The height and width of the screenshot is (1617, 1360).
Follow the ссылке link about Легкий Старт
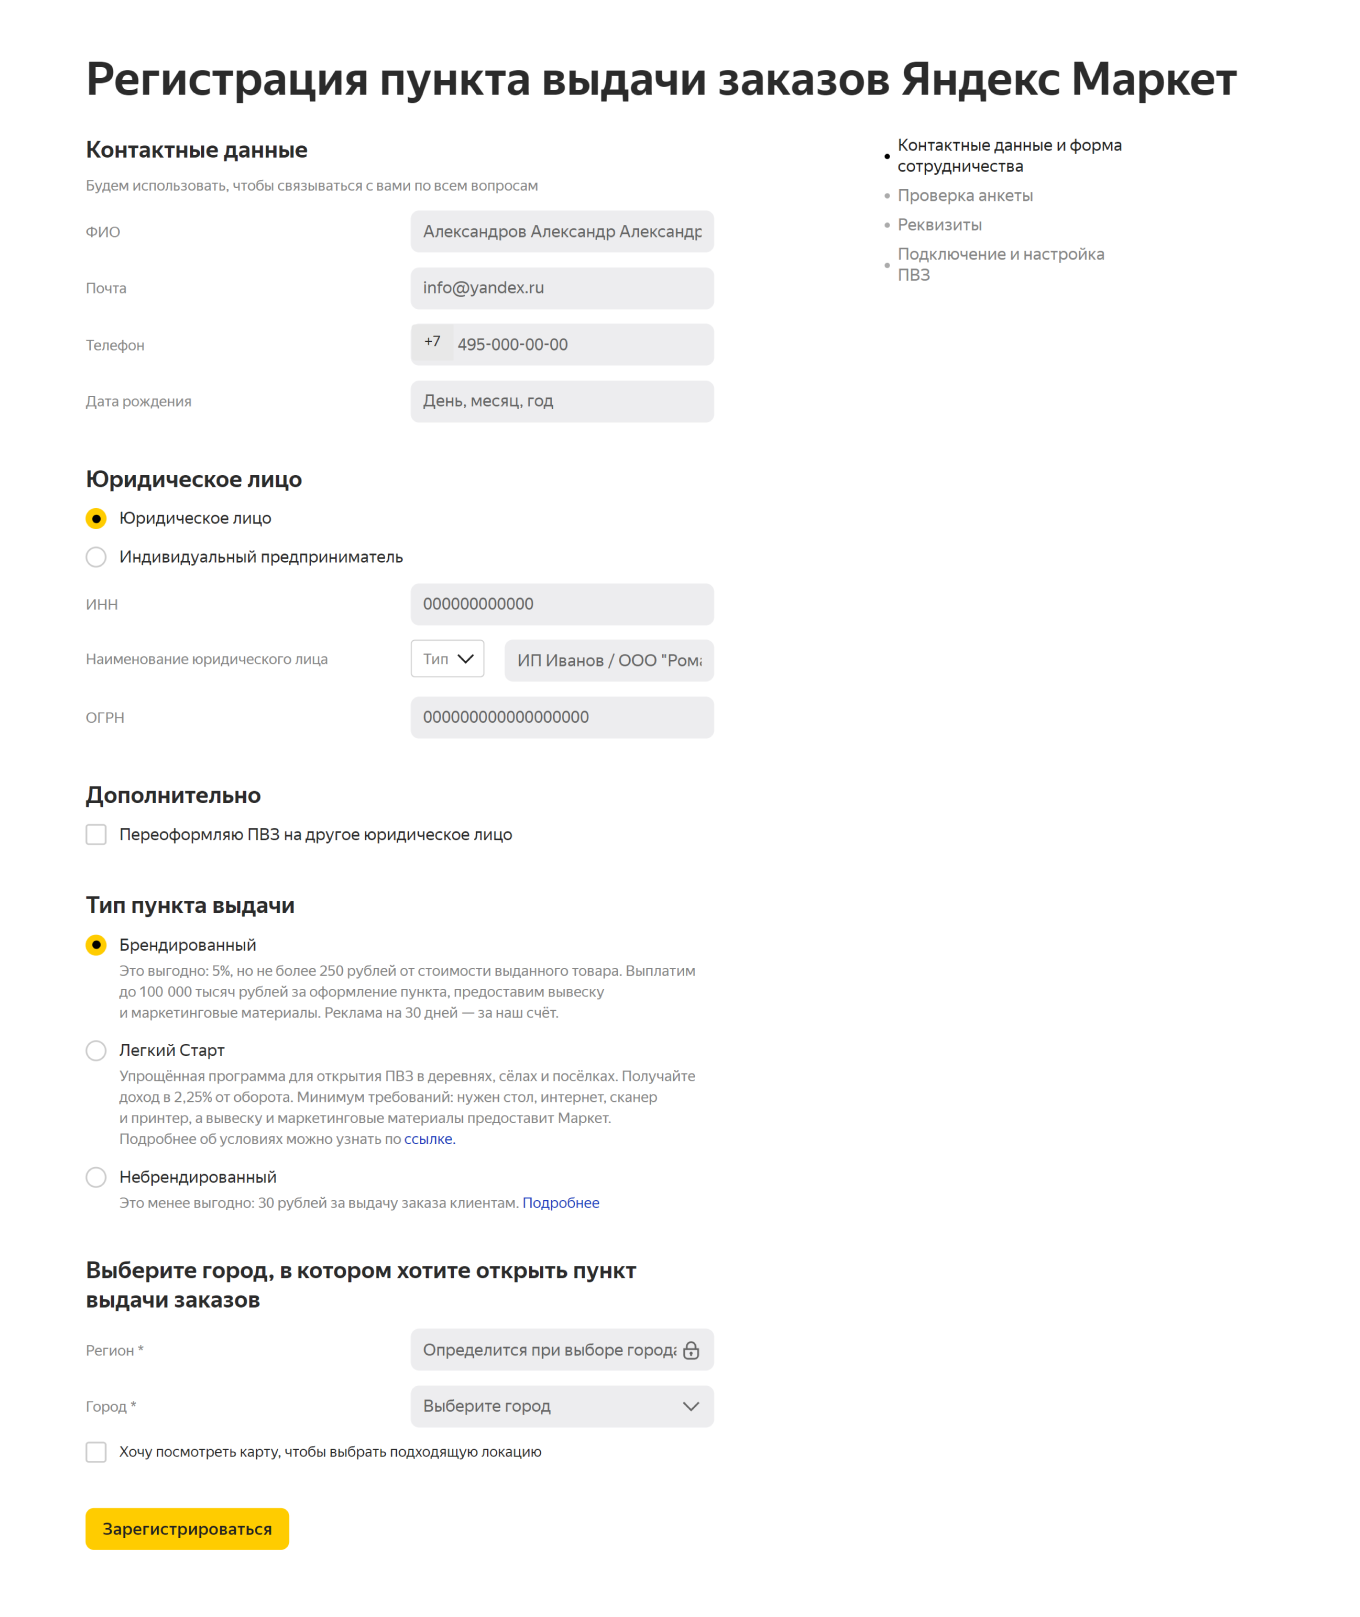tap(428, 1139)
